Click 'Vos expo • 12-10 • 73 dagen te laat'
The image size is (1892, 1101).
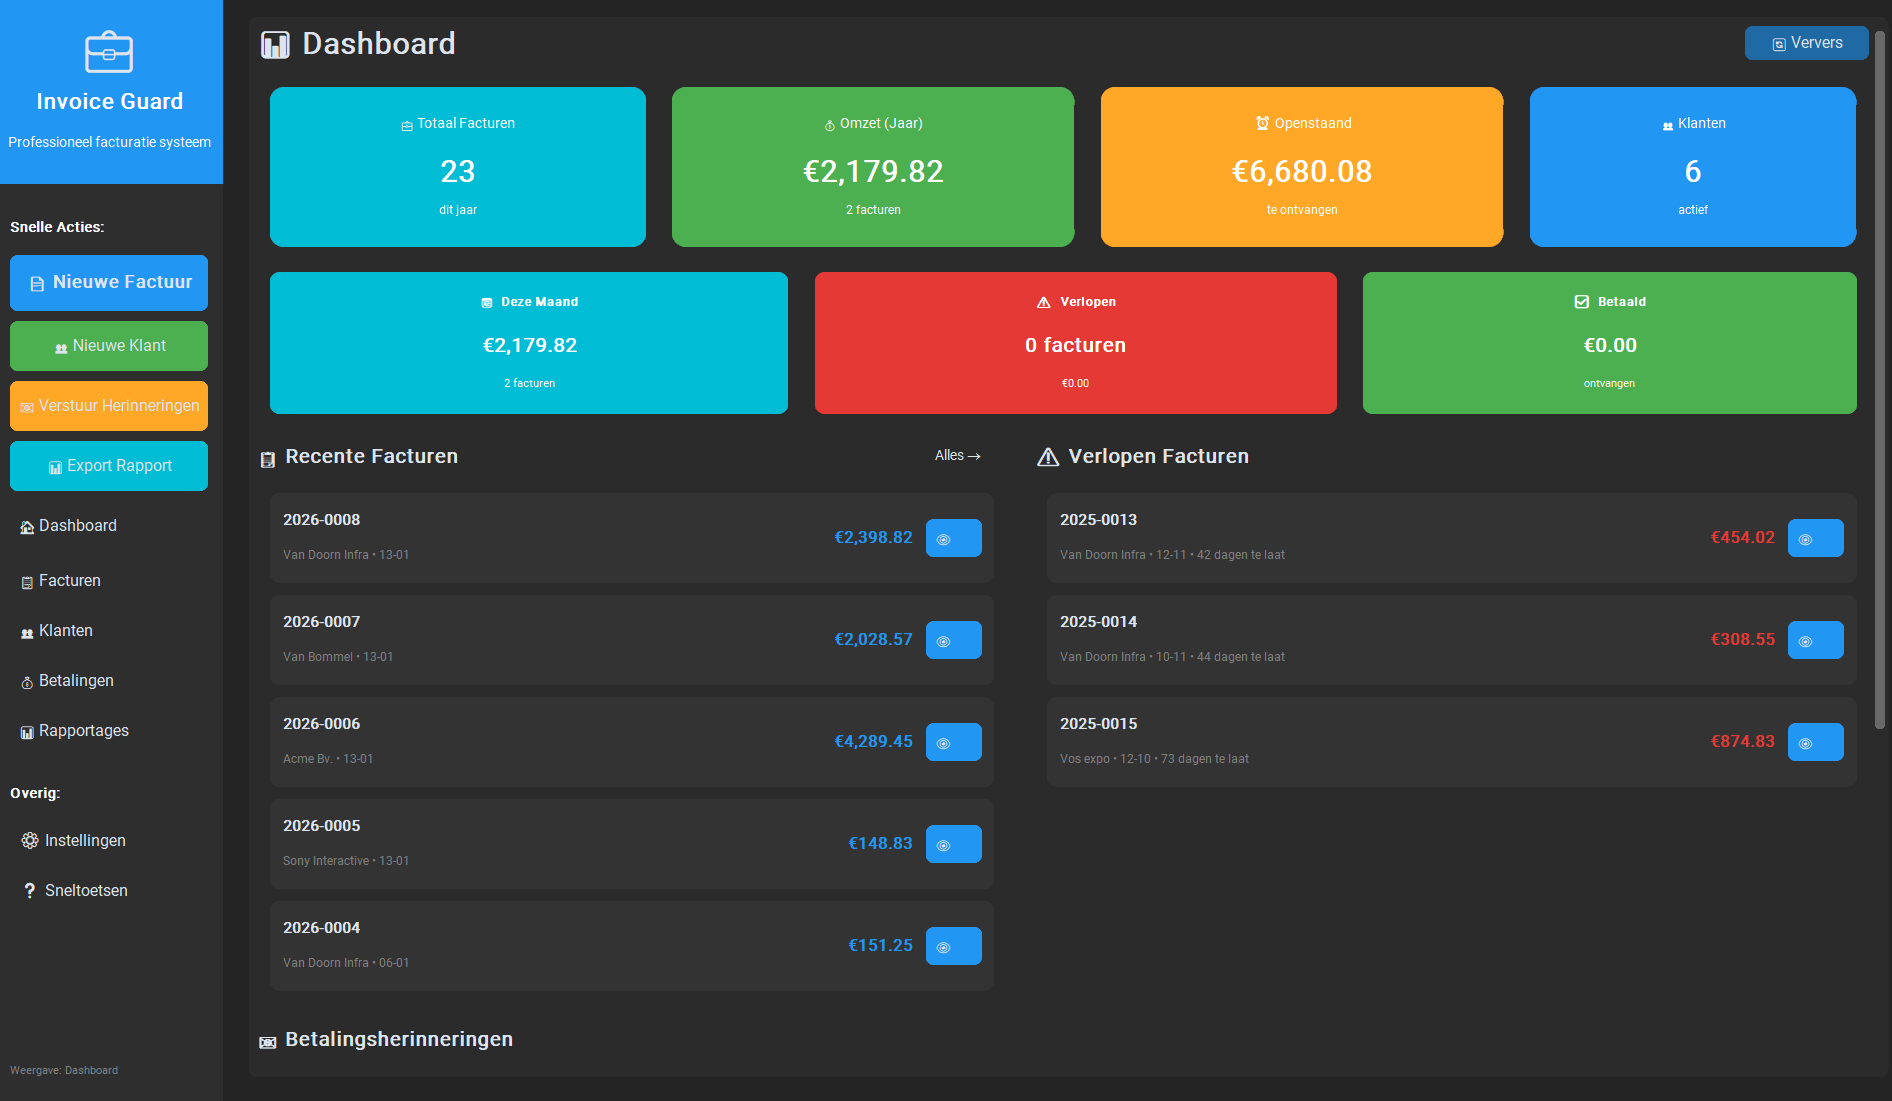[1154, 759]
